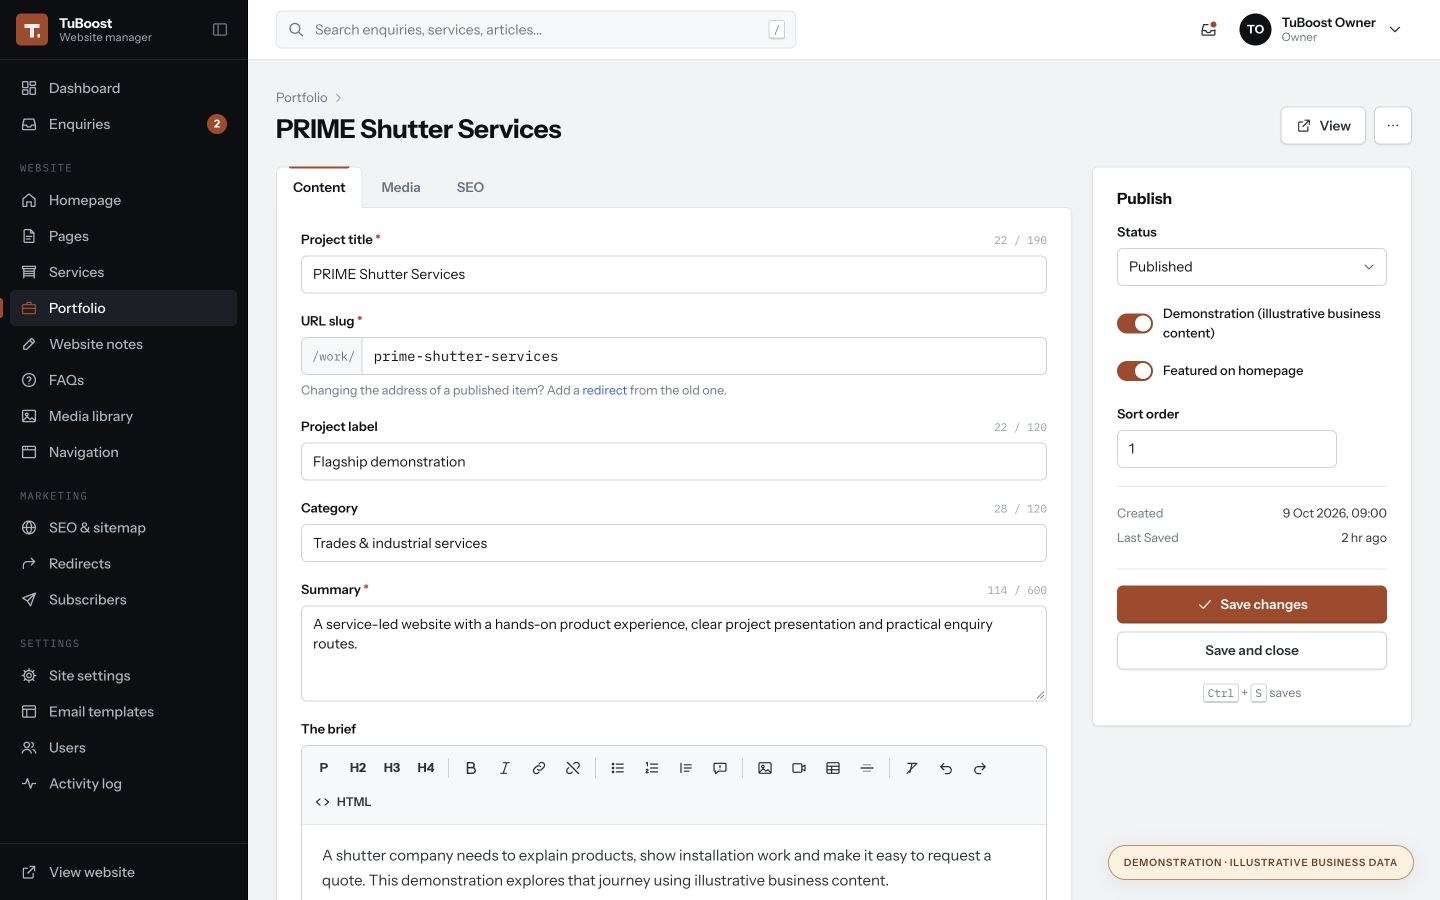Open SEO & sitemap in the sidebar

point(124,528)
